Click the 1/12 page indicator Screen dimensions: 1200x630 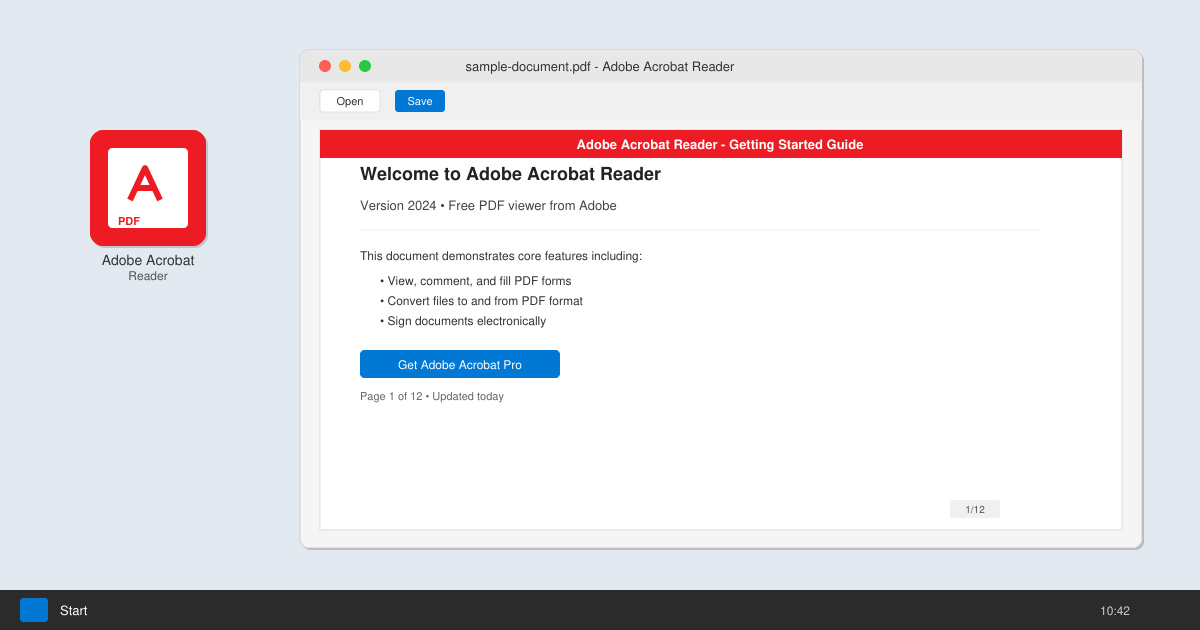[x=975, y=509]
